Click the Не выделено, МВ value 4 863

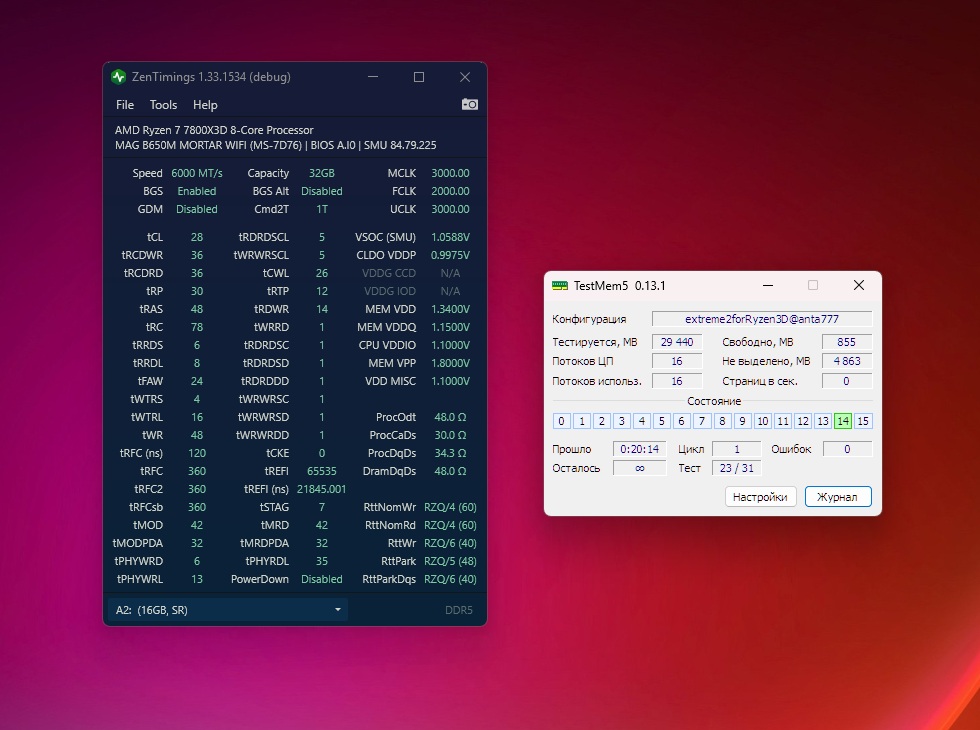coord(846,361)
